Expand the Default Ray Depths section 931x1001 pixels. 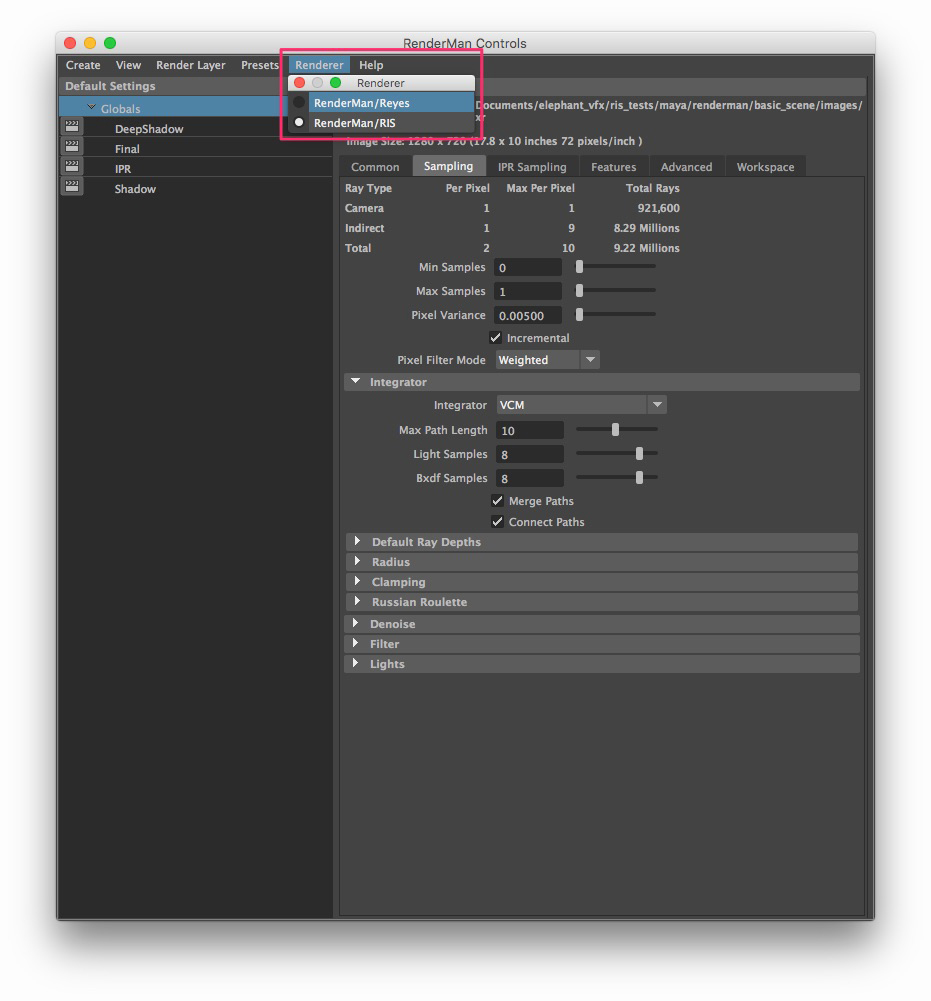[358, 541]
